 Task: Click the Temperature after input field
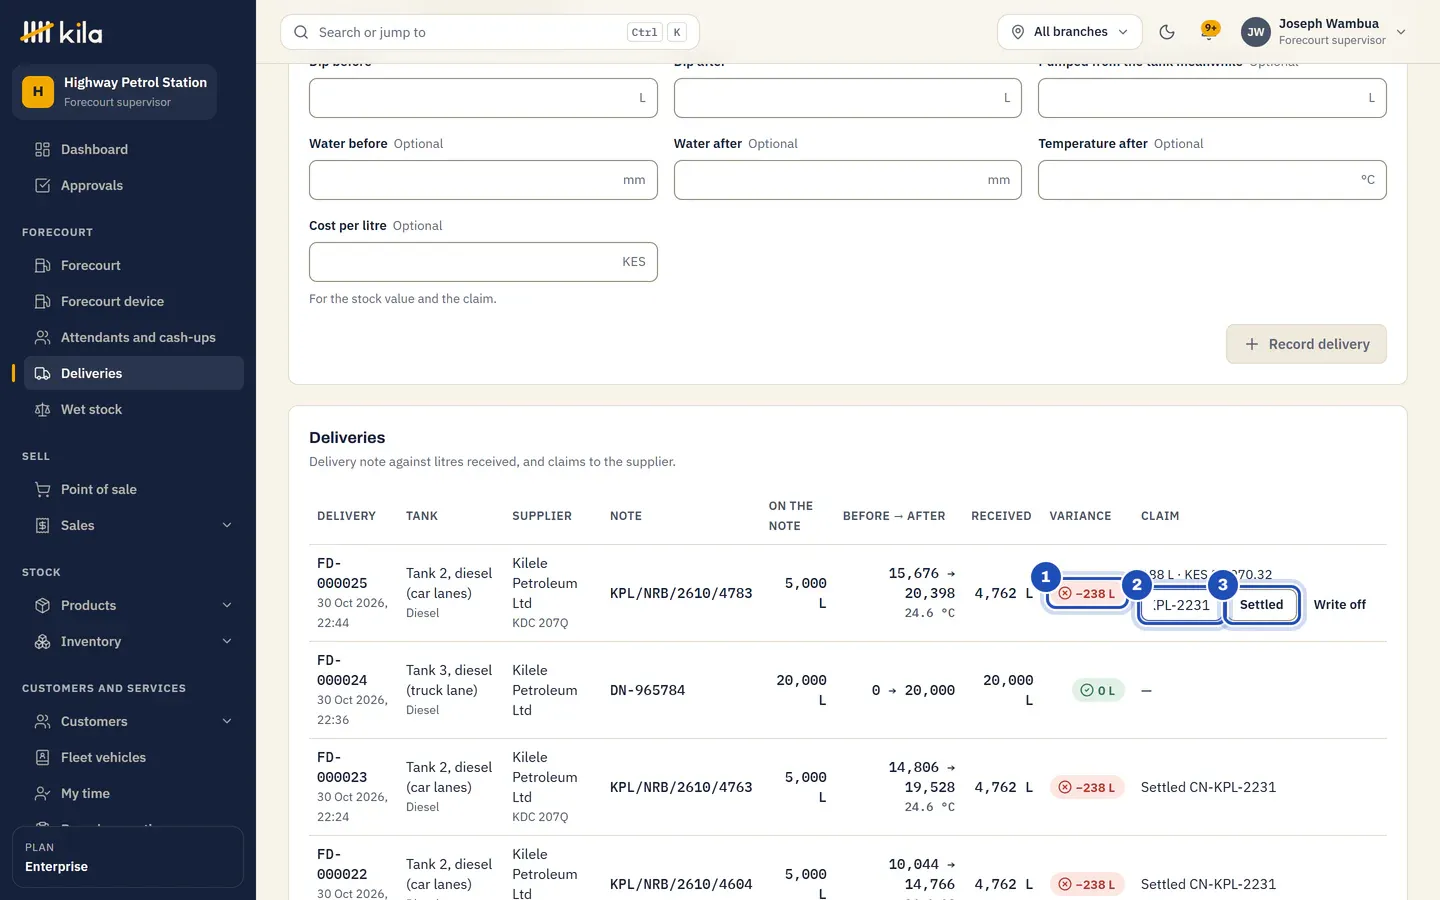[x=1212, y=180]
